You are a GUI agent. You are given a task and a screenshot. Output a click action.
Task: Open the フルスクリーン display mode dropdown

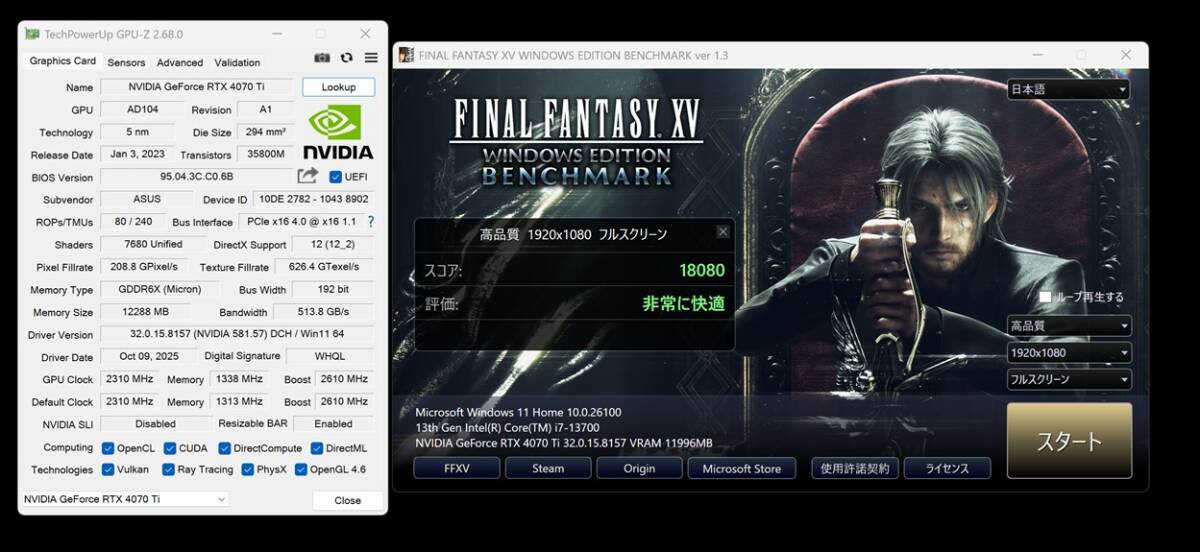click(1069, 380)
